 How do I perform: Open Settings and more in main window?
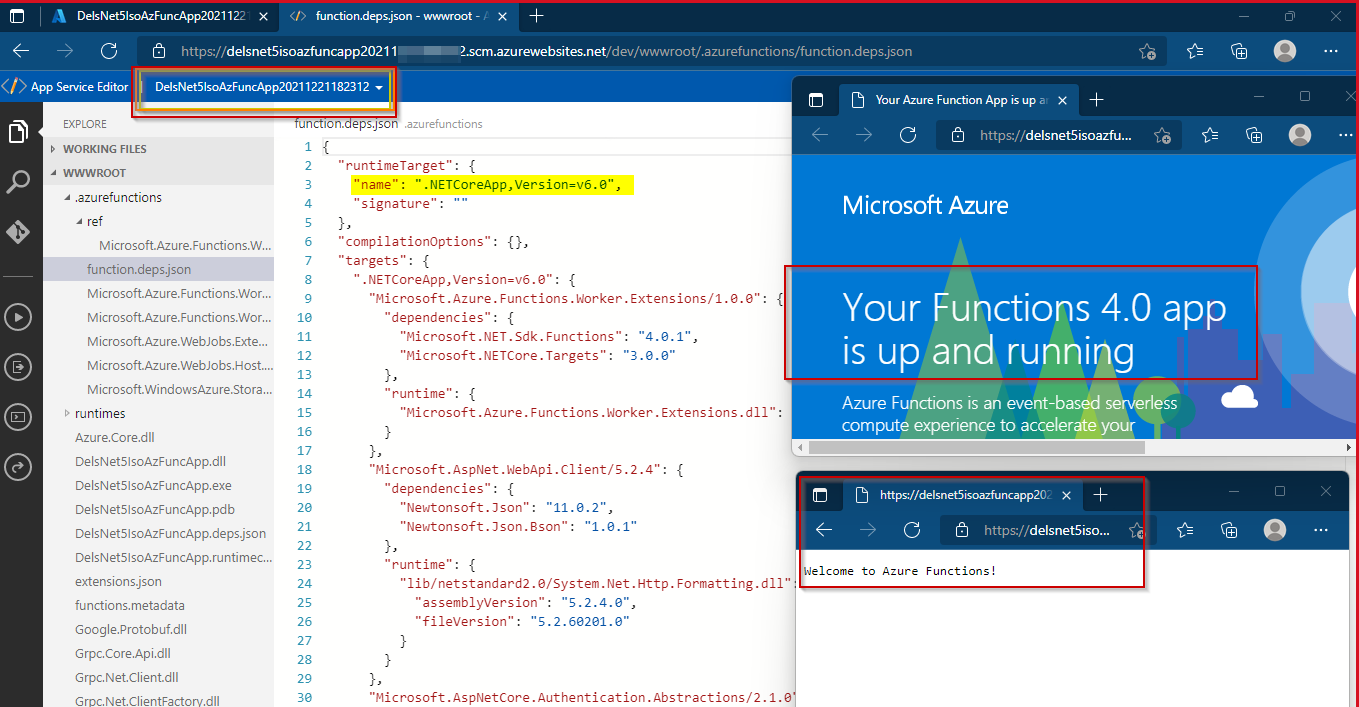[x=1330, y=51]
